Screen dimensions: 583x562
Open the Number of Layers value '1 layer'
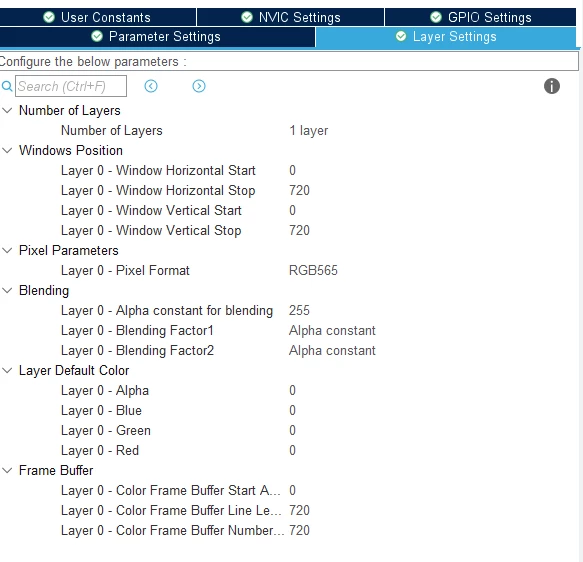[x=309, y=130]
